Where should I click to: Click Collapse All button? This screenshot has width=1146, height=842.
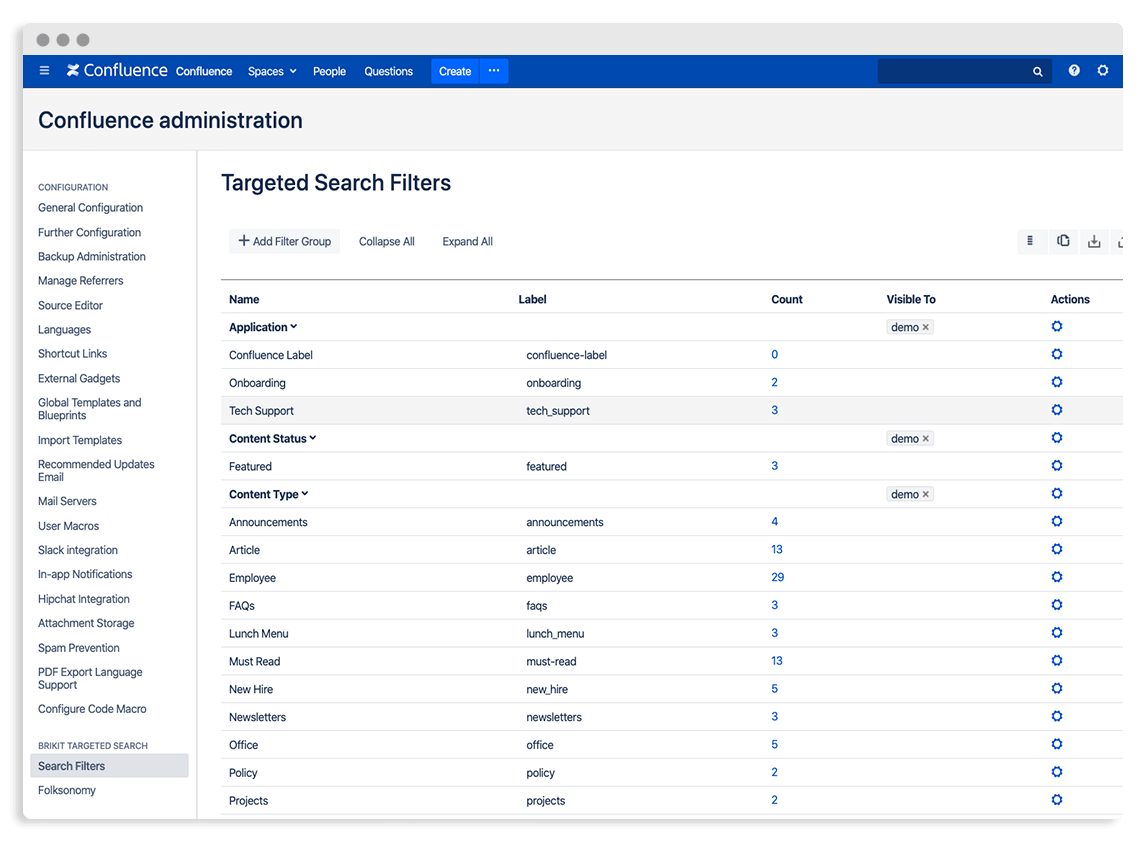click(387, 241)
